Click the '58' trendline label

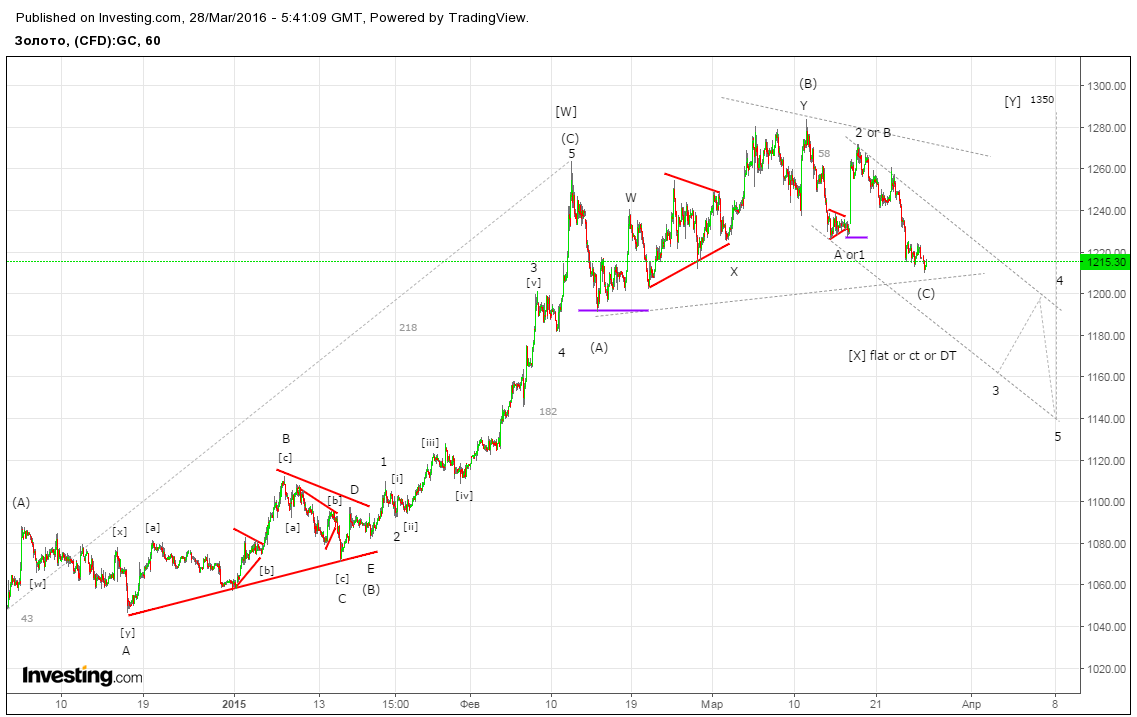(824, 154)
